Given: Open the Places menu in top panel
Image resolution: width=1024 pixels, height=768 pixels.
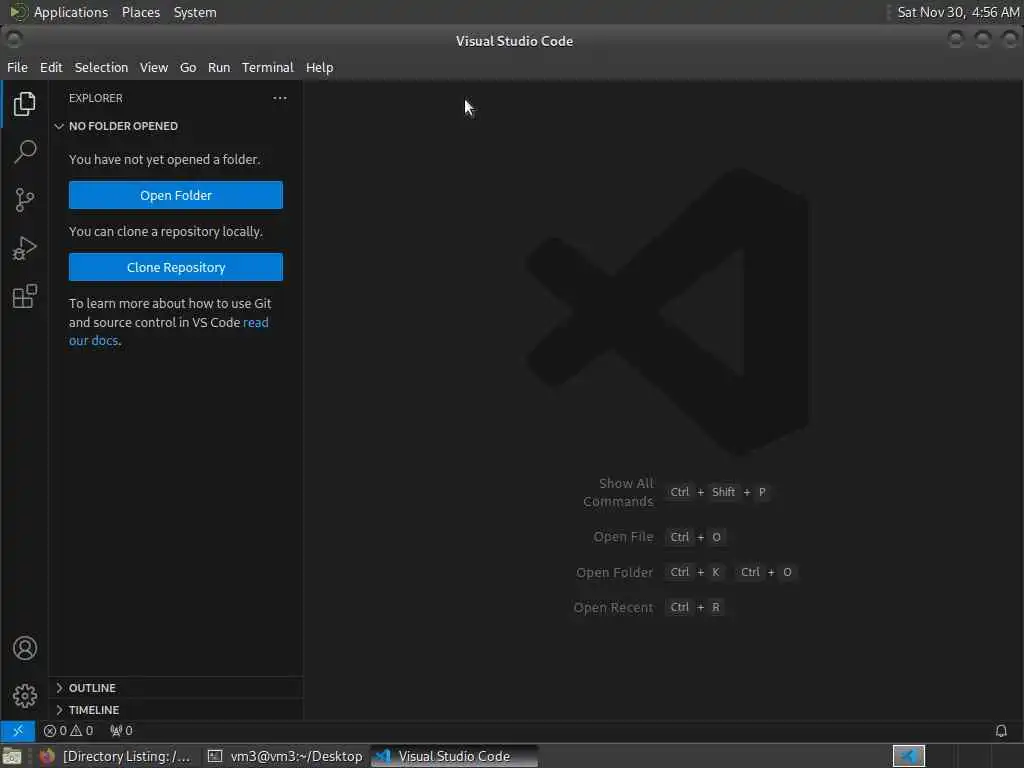Looking at the screenshot, I should [140, 12].
